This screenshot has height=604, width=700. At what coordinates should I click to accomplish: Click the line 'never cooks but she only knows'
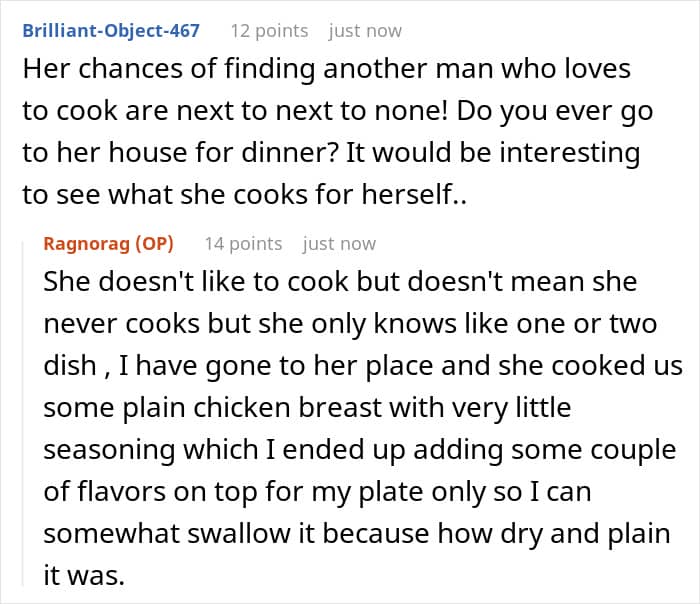(x=350, y=324)
